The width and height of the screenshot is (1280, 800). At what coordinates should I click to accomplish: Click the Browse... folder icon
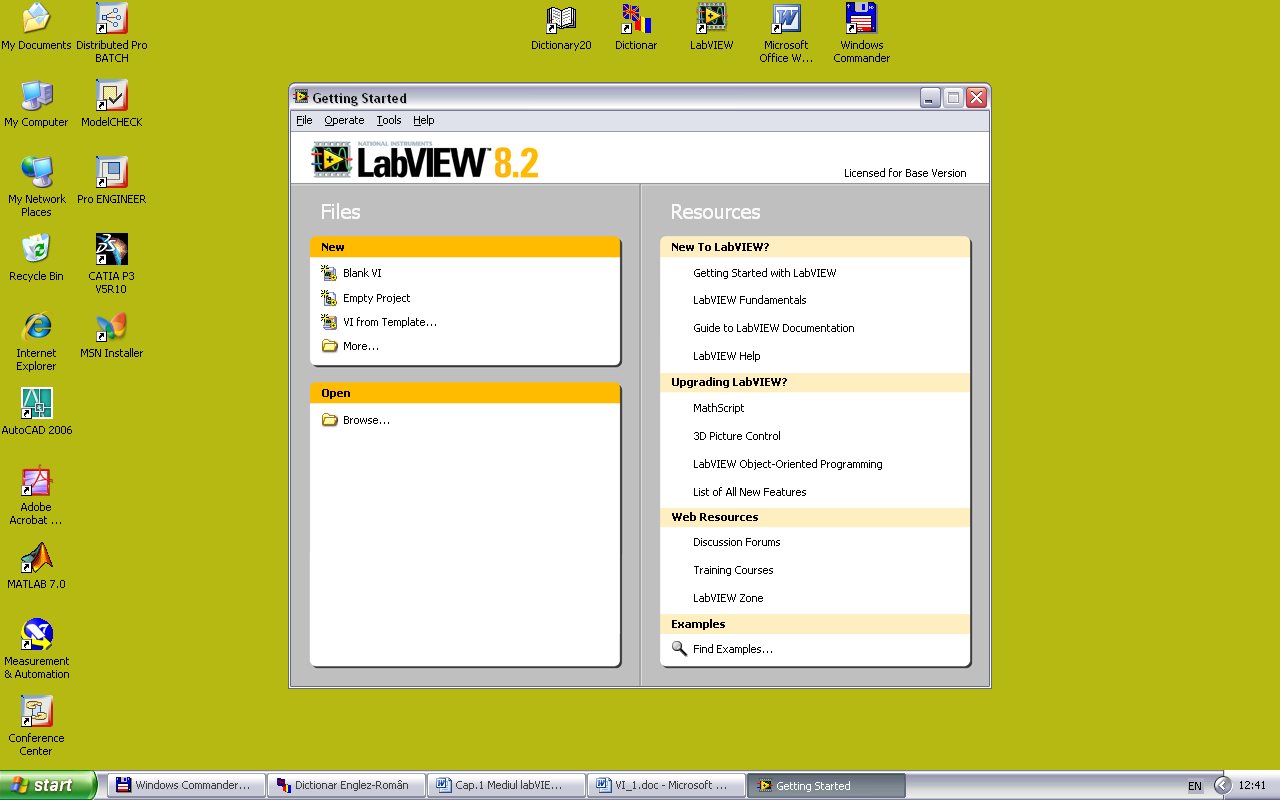tap(329, 420)
